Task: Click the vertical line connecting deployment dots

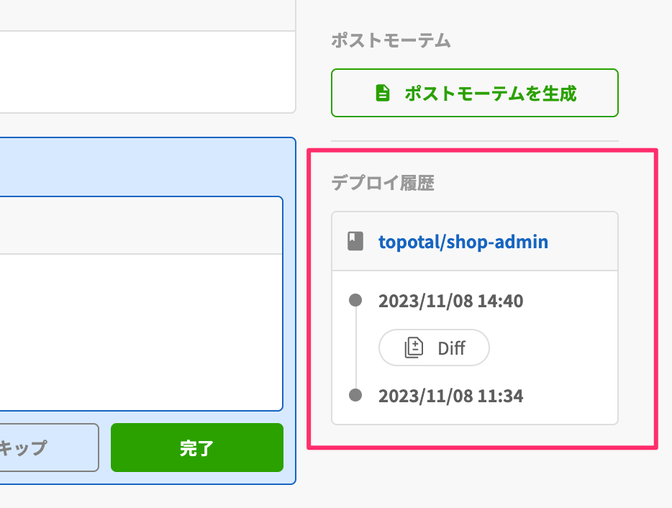Action: 356,347
